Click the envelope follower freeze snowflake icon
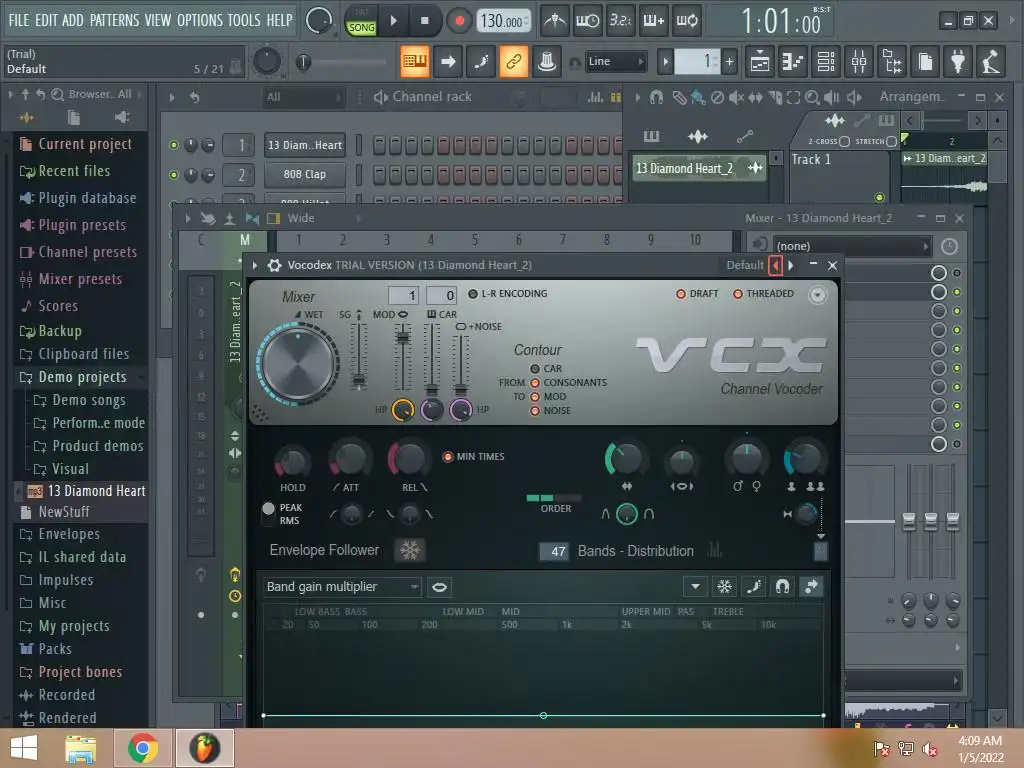1024x768 pixels. [x=410, y=550]
